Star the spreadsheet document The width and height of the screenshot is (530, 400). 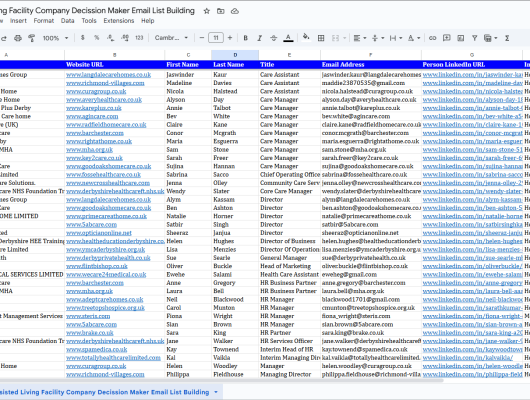pyautogui.click(x=207, y=11)
